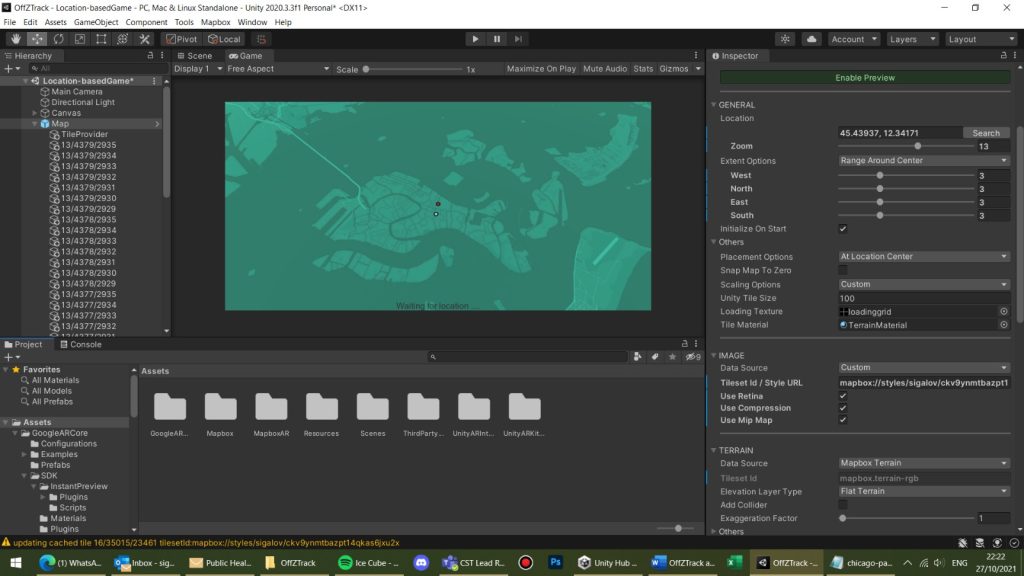The height and width of the screenshot is (576, 1024).
Task: Open Extent Options dropdown
Action: tap(923, 161)
